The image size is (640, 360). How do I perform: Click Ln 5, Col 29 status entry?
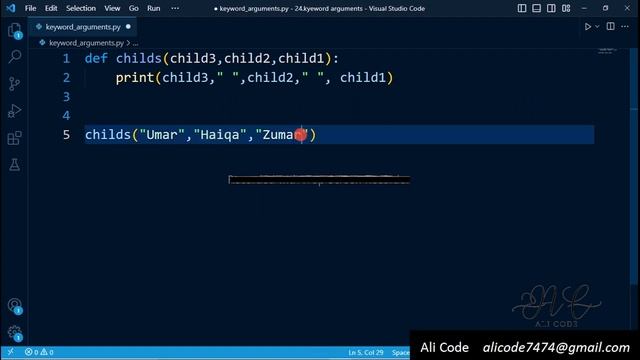(366, 352)
